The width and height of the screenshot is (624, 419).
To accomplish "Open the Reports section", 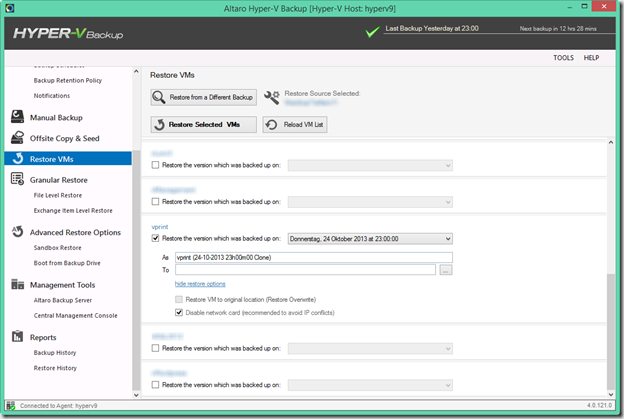I will (x=43, y=337).
